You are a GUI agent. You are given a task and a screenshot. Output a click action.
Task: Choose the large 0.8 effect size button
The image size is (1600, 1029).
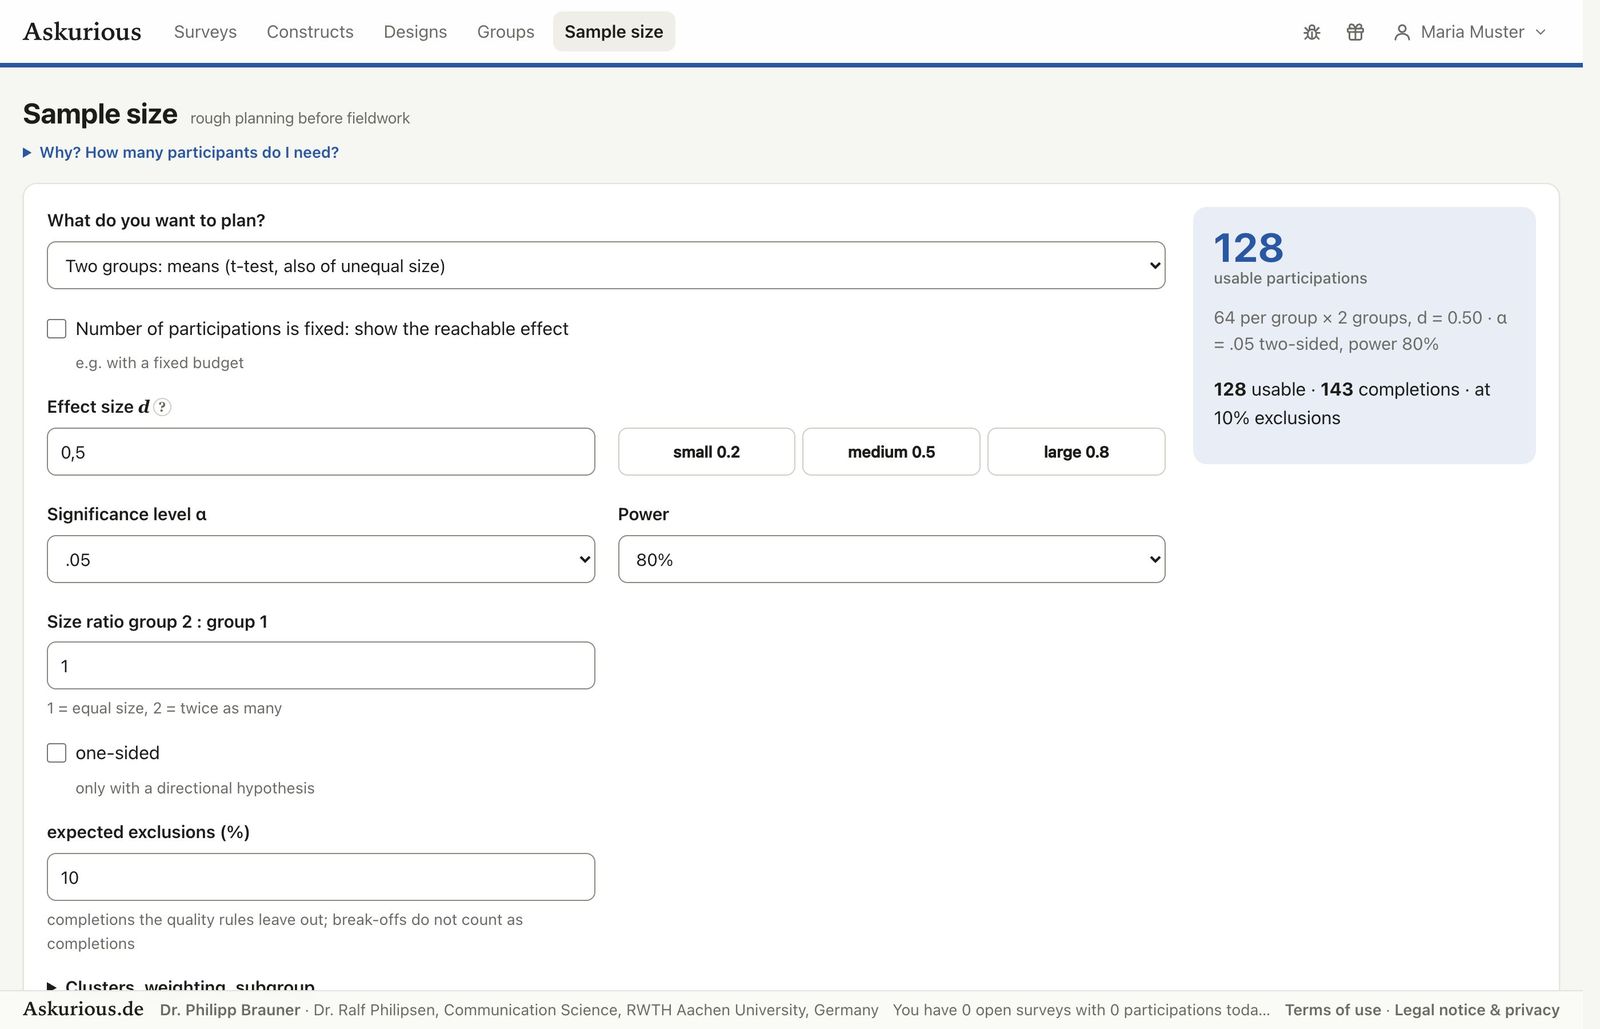coord(1076,452)
